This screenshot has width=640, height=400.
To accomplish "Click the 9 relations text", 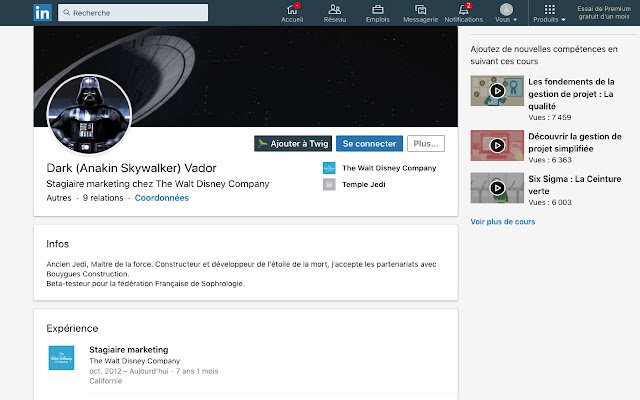I will 103,198.
